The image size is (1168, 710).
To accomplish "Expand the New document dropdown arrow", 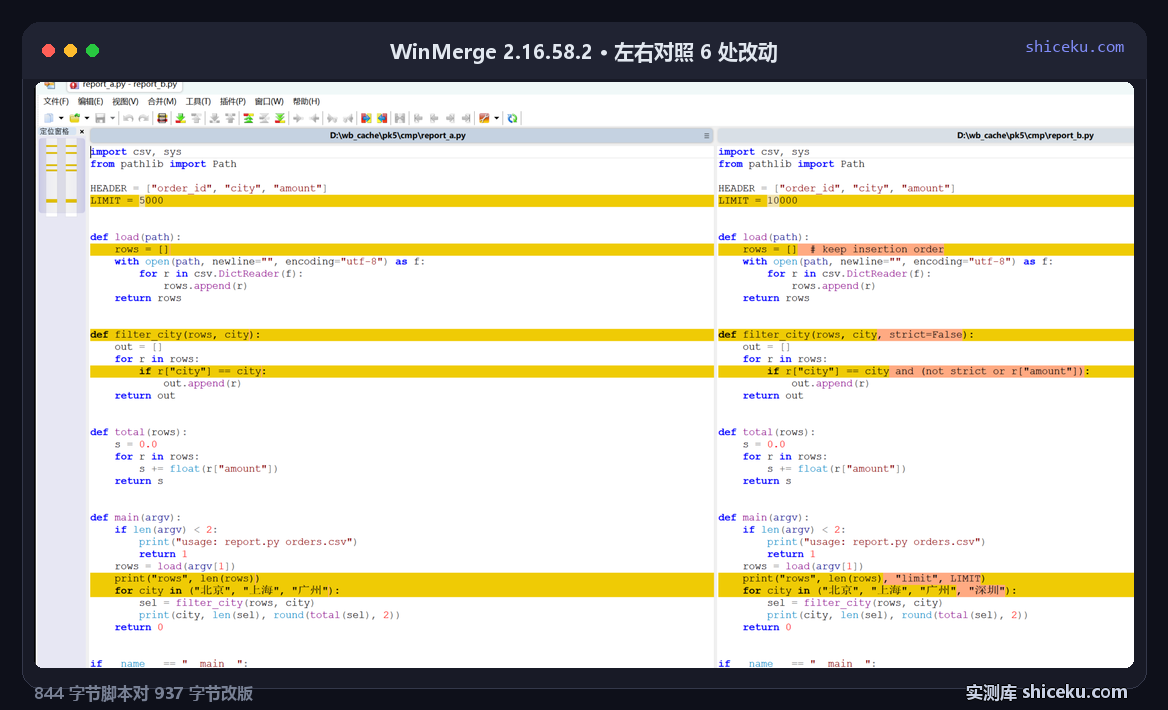I will pos(61,118).
